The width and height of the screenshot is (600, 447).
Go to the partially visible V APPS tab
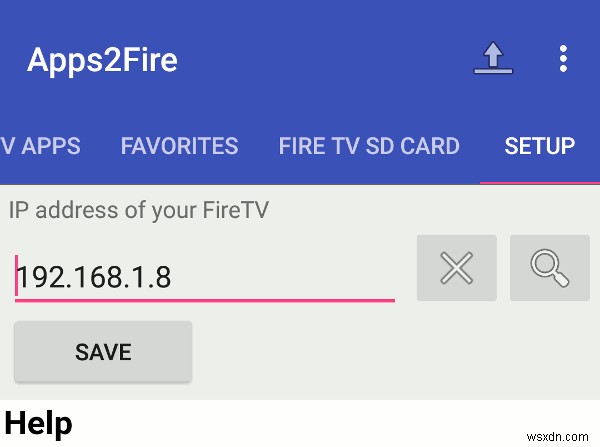click(40, 146)
